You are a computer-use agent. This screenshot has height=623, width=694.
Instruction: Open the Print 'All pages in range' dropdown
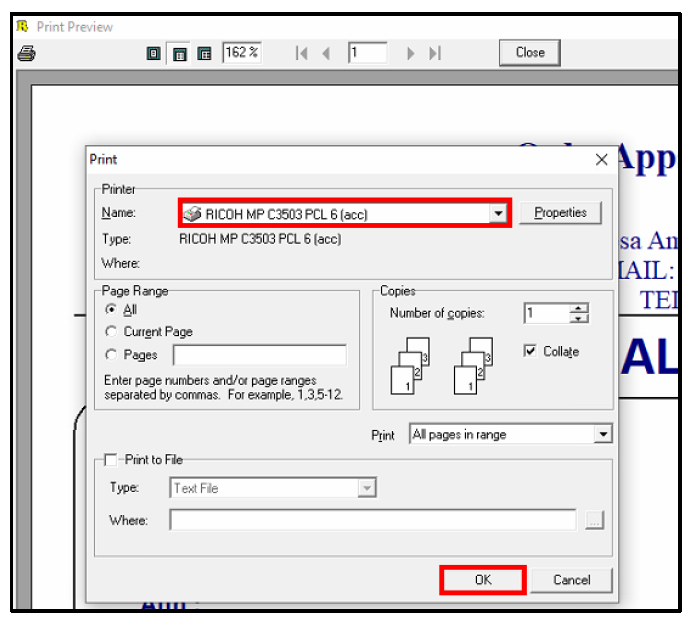pos(603,434)
